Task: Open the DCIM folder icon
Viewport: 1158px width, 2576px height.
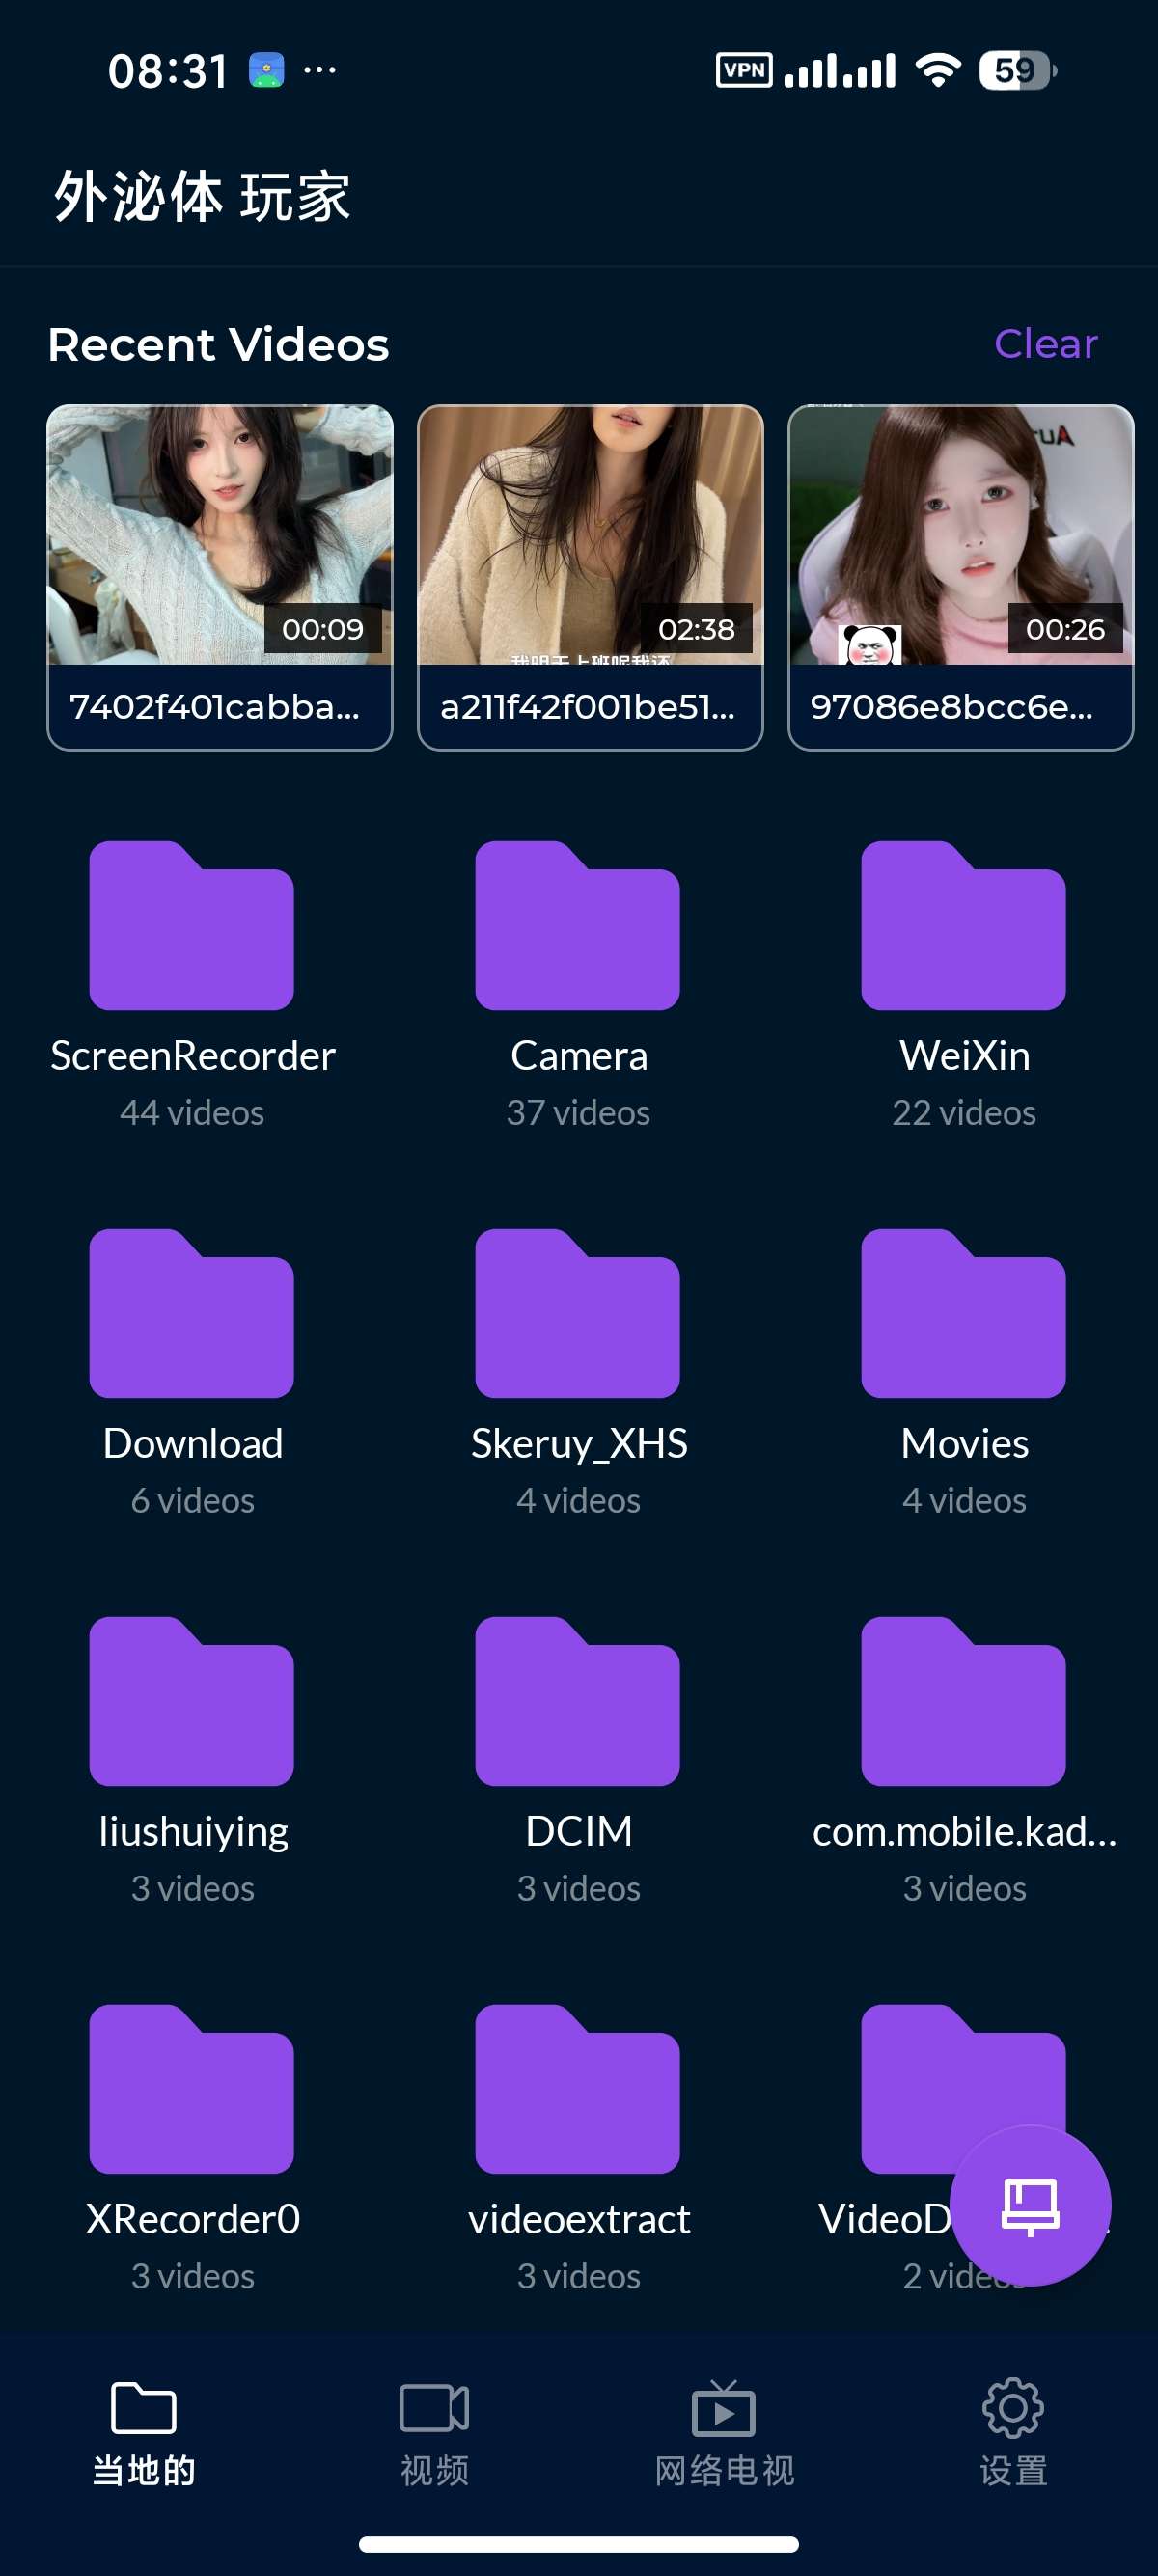Action: point(578,1701)
